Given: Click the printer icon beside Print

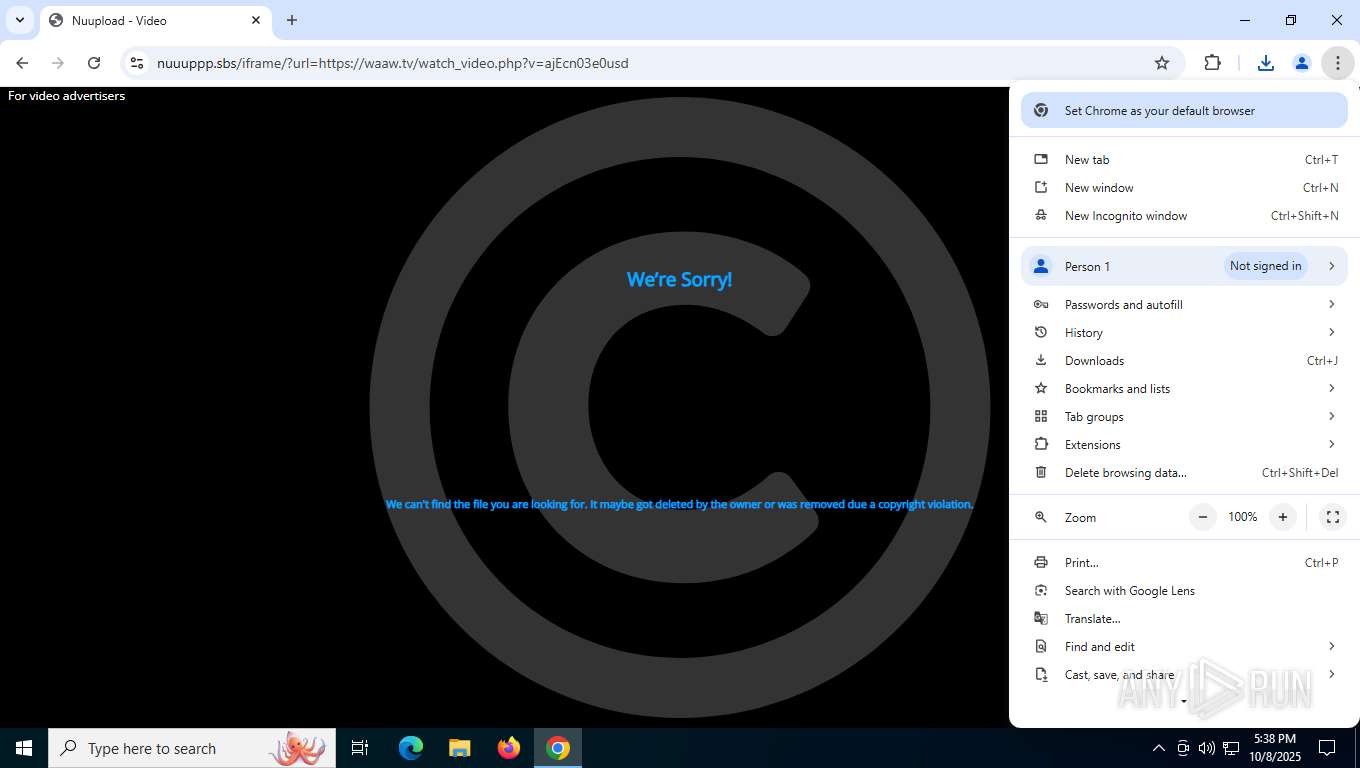Looking at the screenshot, I should pos(1041,563).
